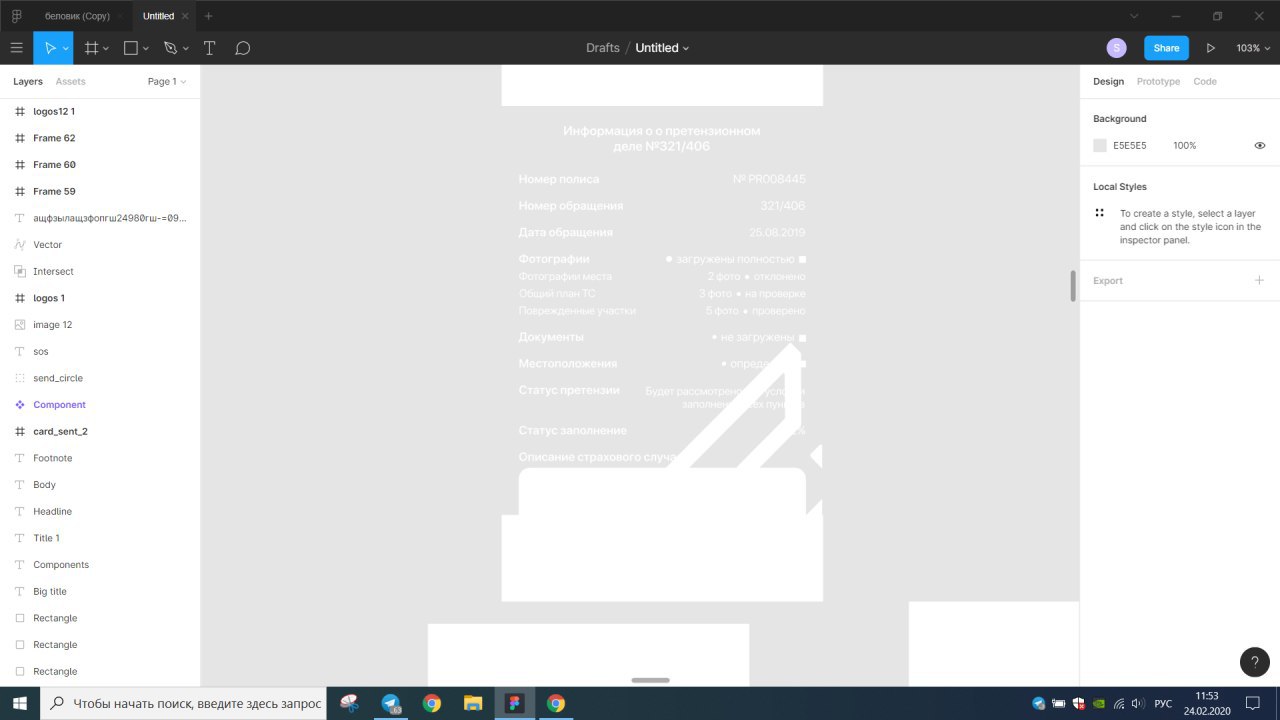
Task: Click the E5E5E5 background color swatch
Action: pos(1100,145)
